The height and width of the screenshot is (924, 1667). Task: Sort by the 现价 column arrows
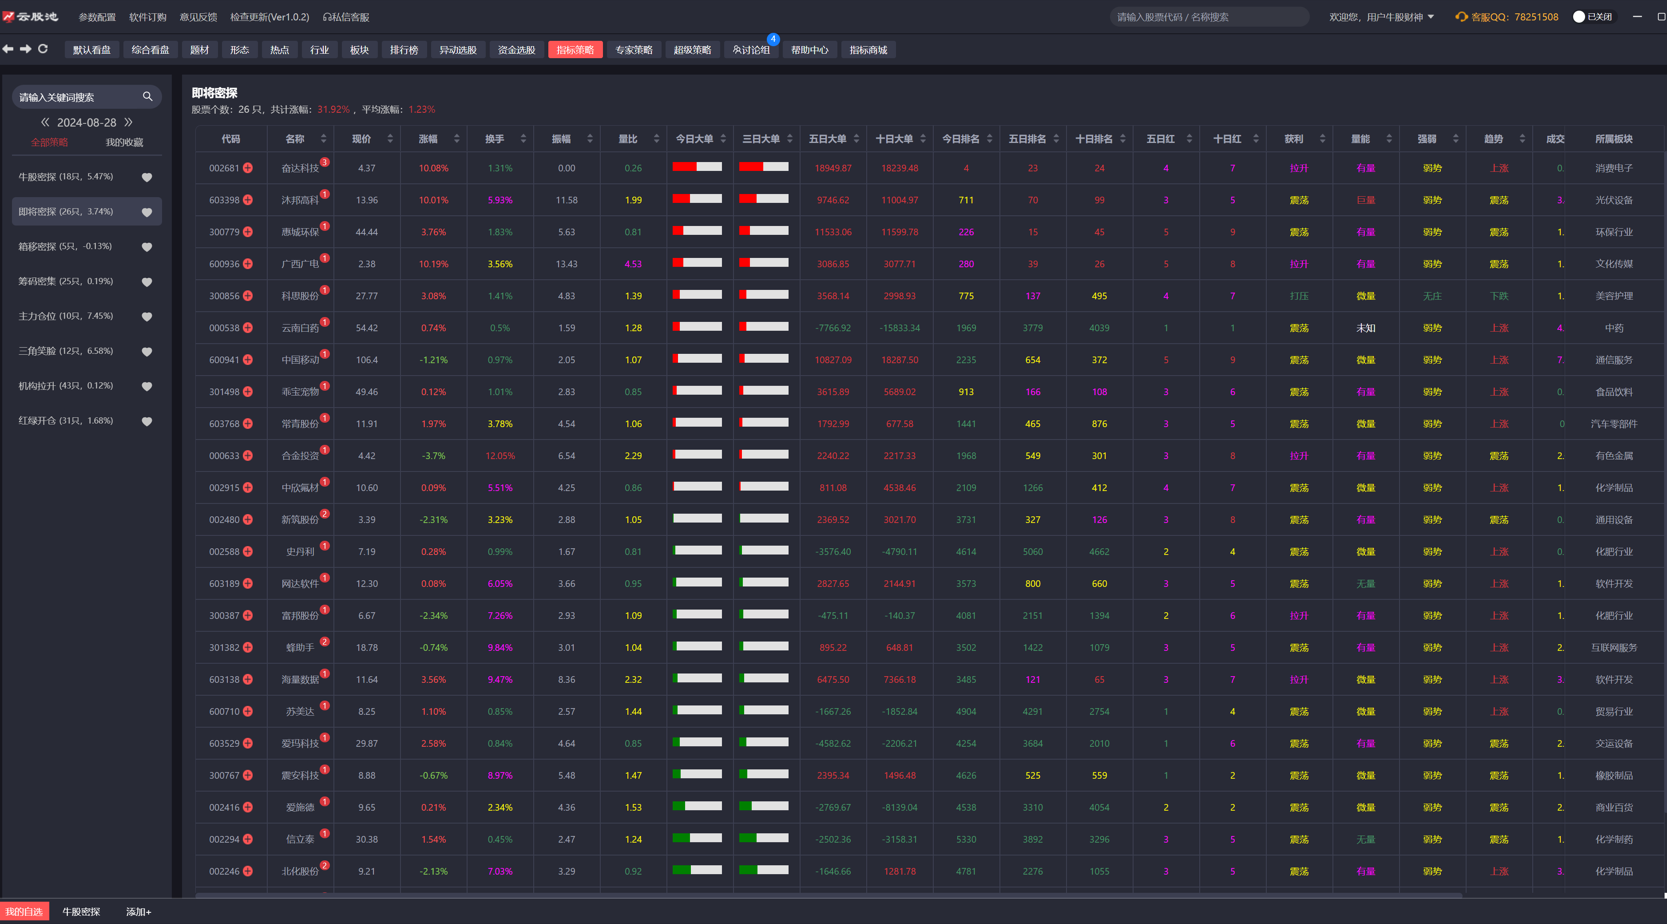coord(390,139)
